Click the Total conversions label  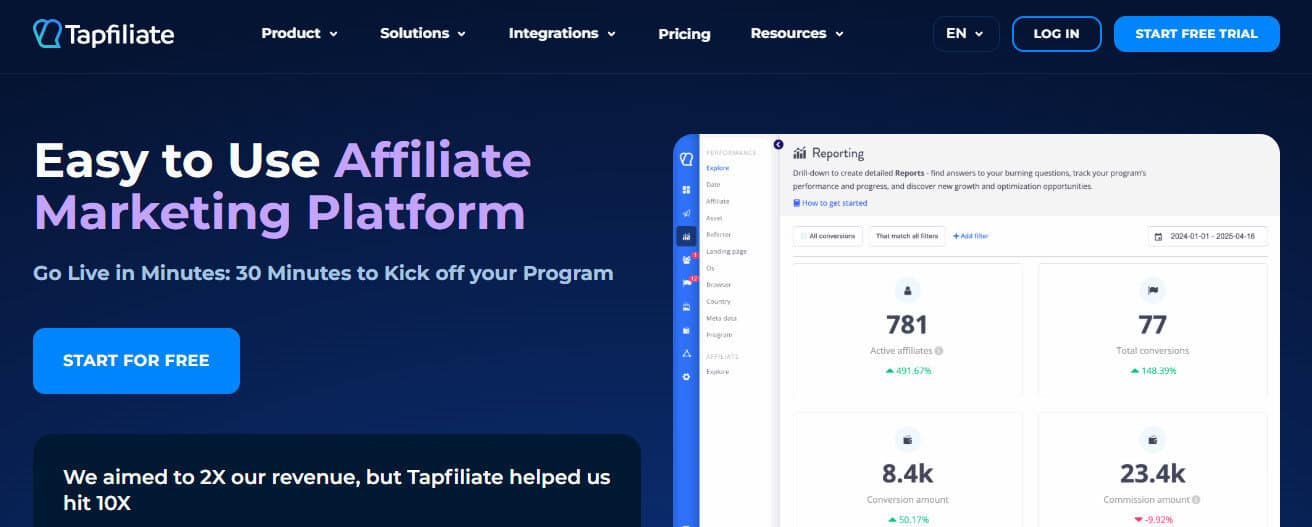(x=1152, y=351)
